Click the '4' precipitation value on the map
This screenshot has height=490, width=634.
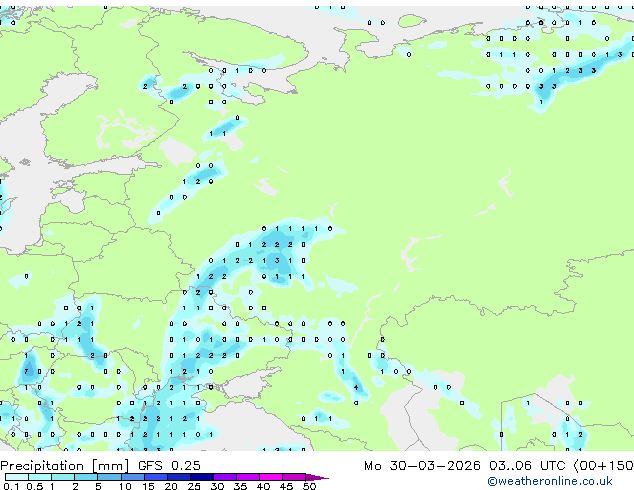pos(356,387)
